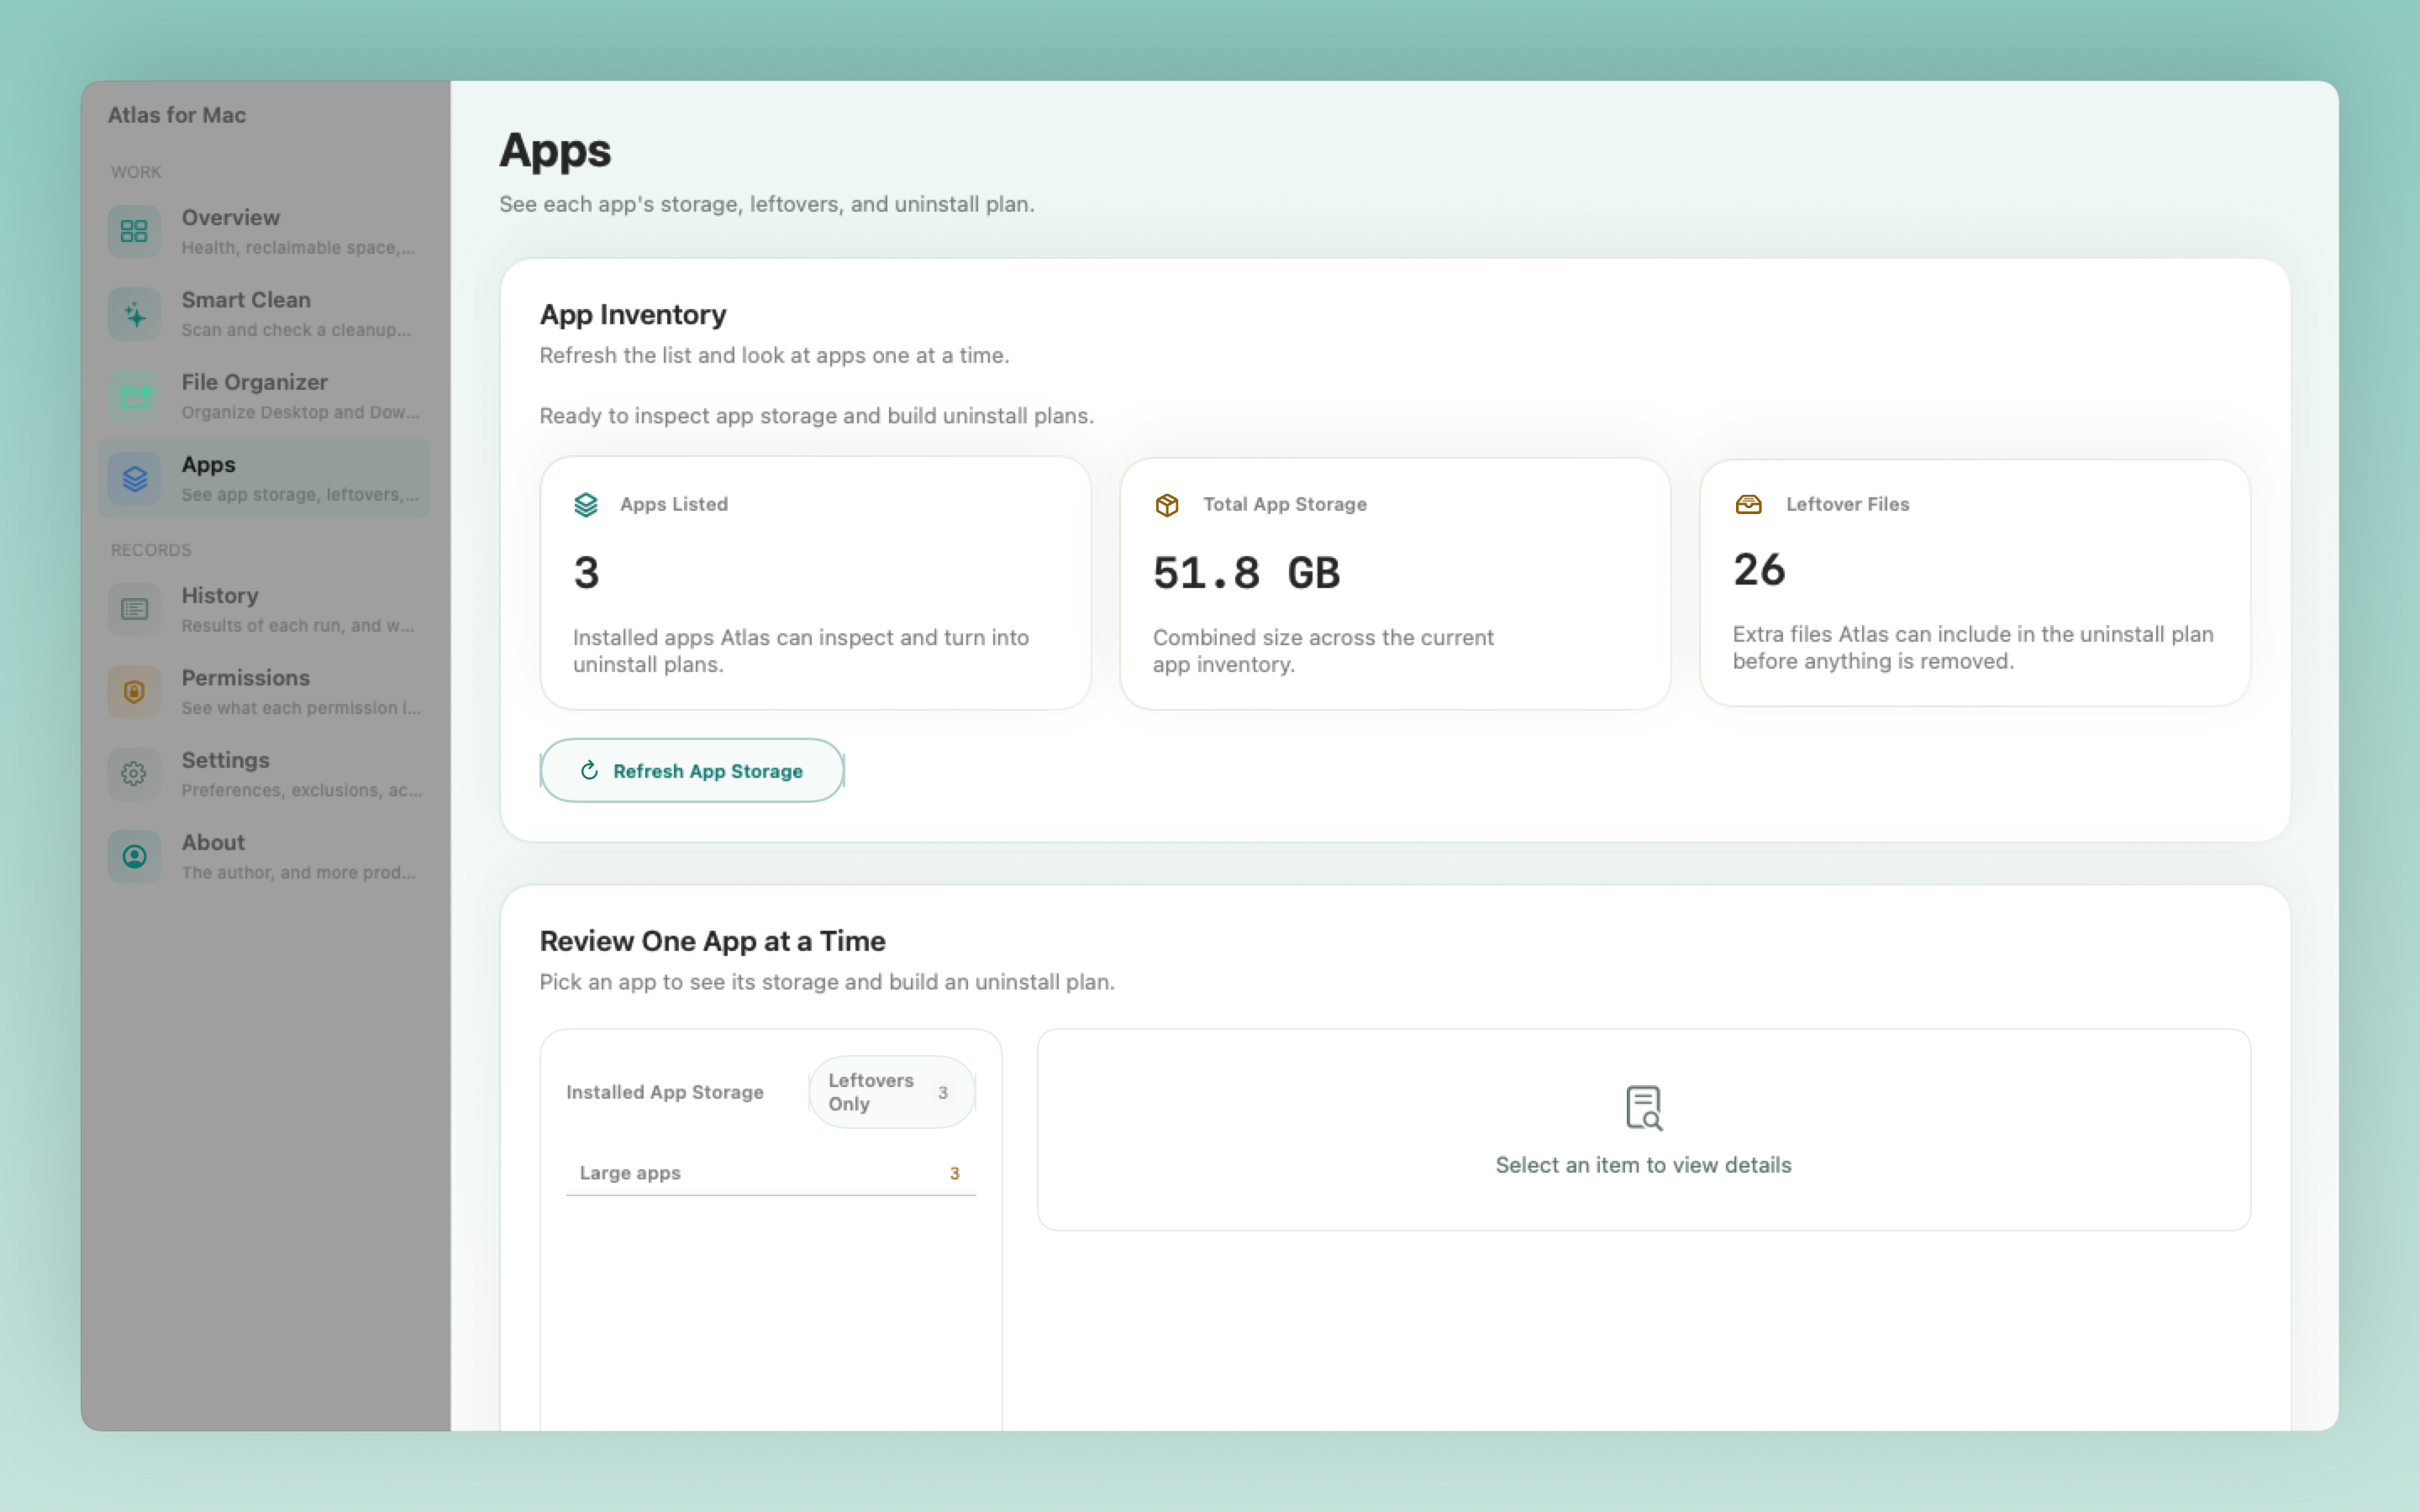
Task: Select the Smart Clean sparkle icon
Action: [134, 314]
